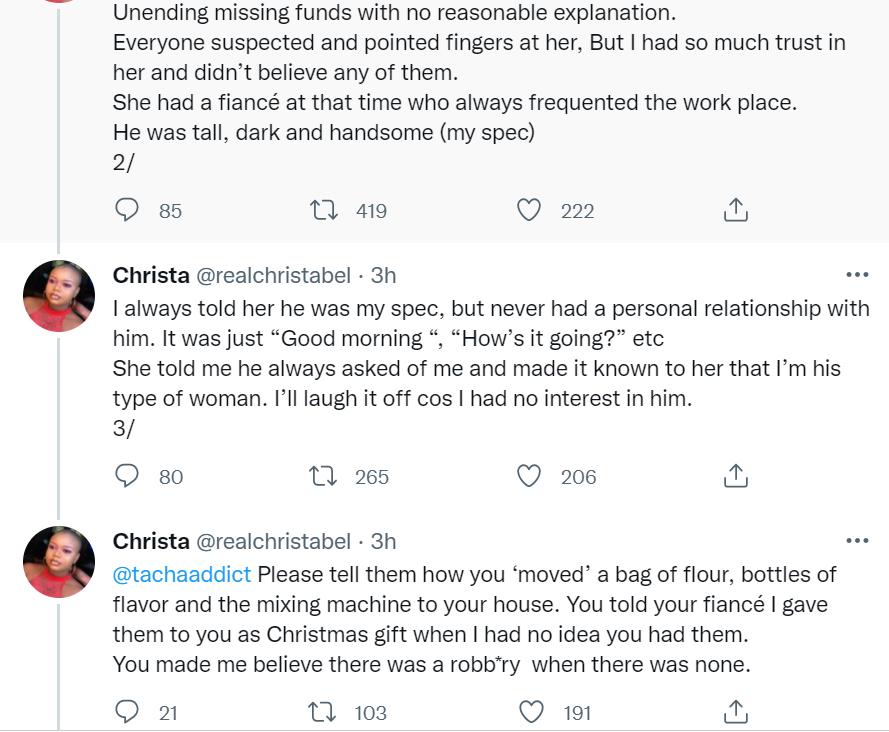Click Christa's avatar beside the @tachaaddict tweet

pos(59,562)
